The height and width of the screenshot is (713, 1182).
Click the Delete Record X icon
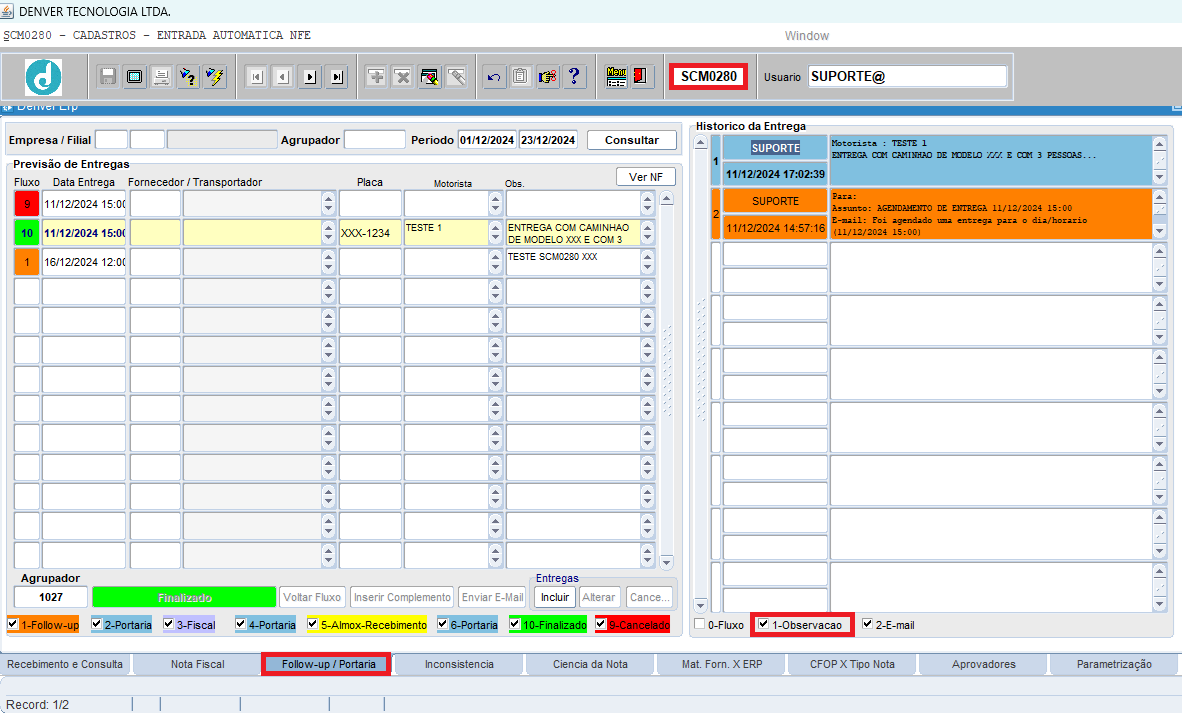click(403, 76)
